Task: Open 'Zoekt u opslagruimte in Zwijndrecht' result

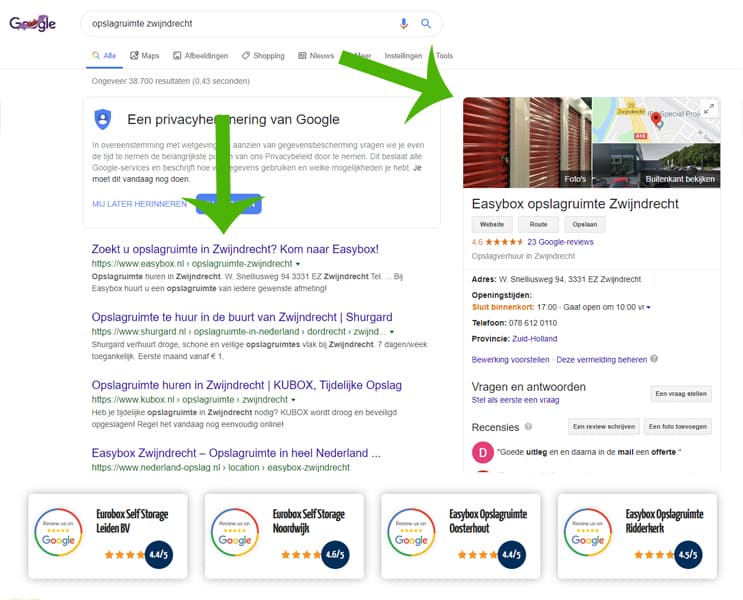Action: coord(235,249)
